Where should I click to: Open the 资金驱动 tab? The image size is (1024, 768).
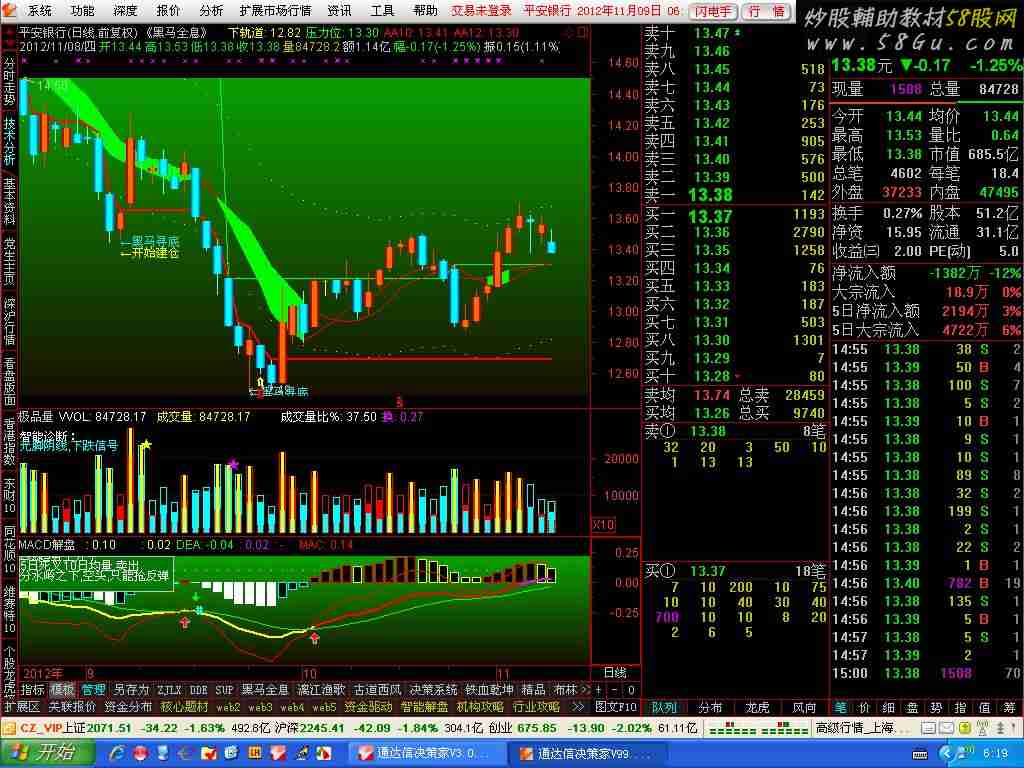point(368,707)
